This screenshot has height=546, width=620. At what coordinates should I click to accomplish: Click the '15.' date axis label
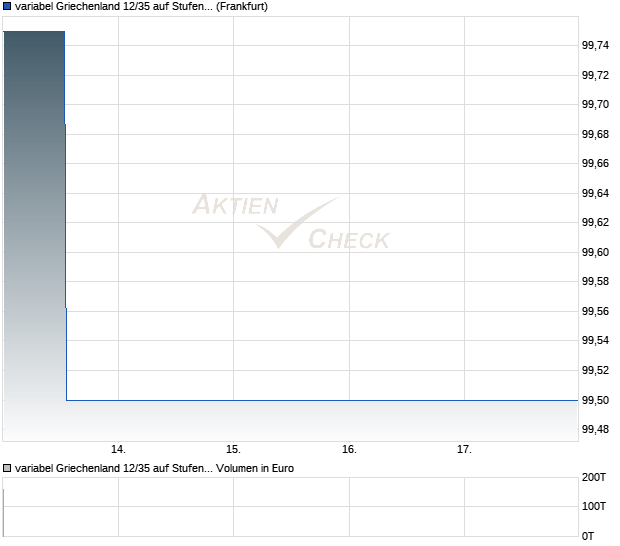tap(233, 450)
